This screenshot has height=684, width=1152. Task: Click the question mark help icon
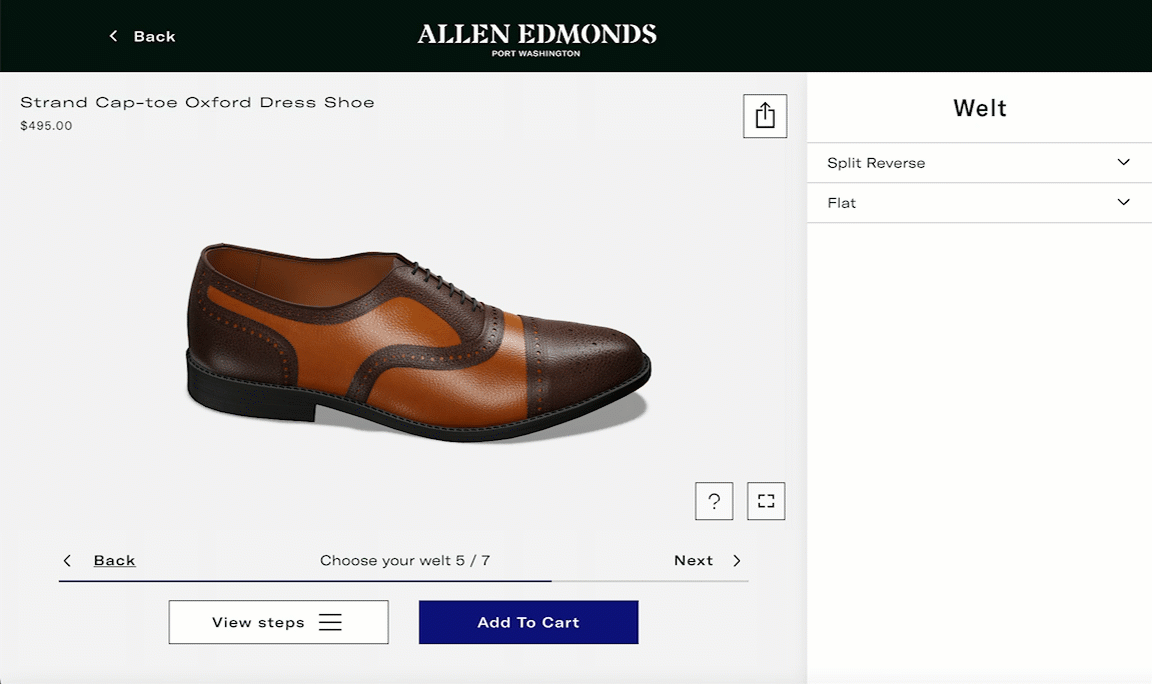[714, 501]
